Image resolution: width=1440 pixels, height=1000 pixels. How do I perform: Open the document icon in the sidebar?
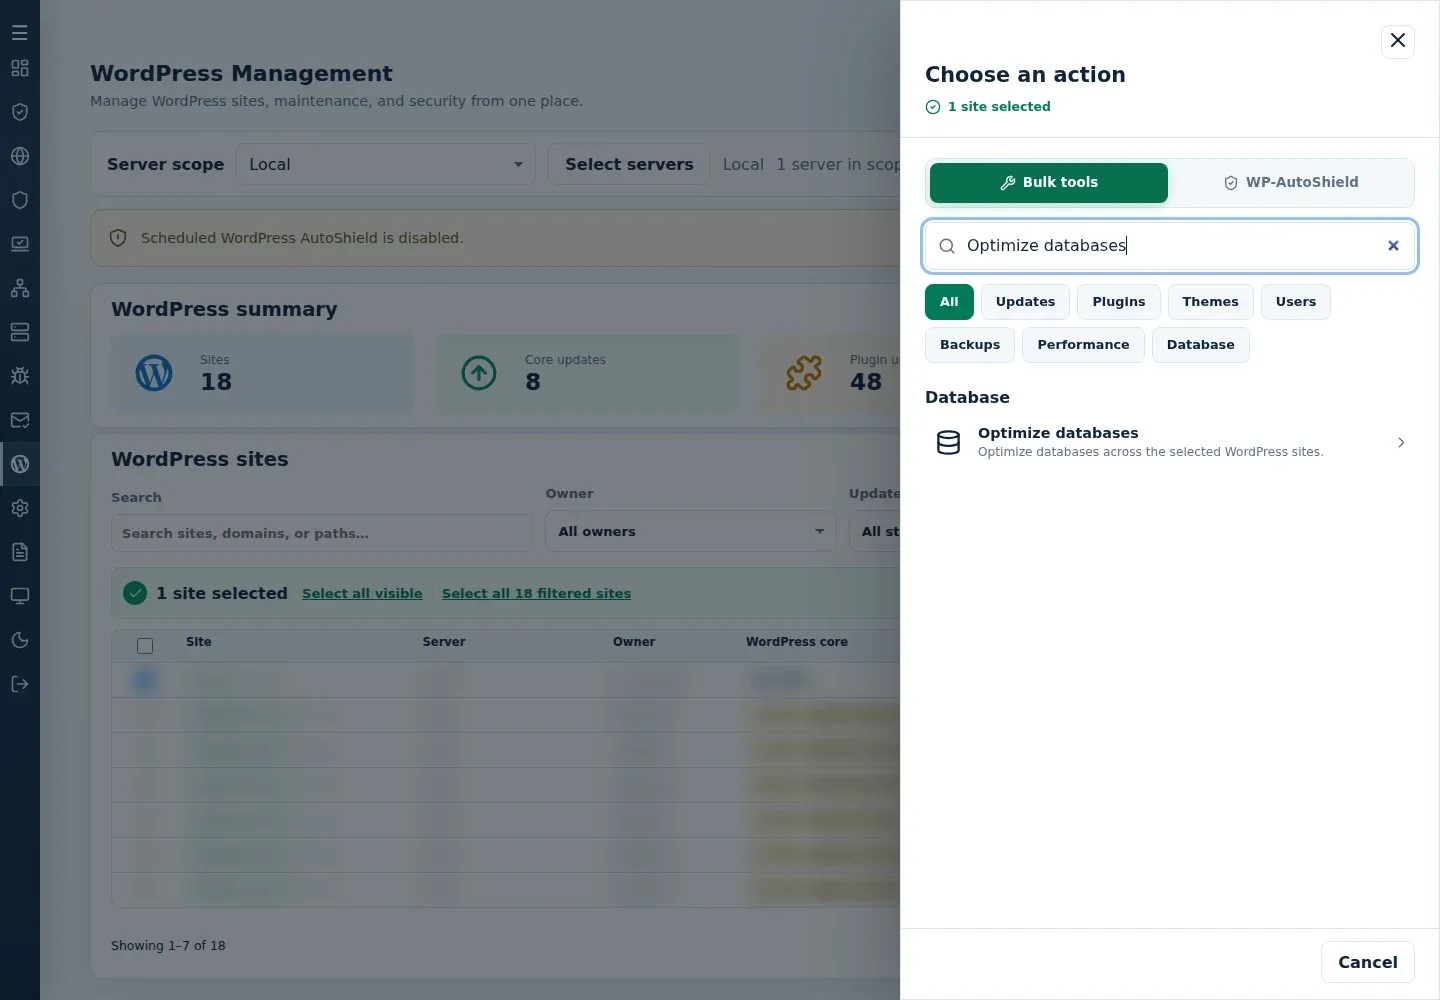tap(20, 552)
